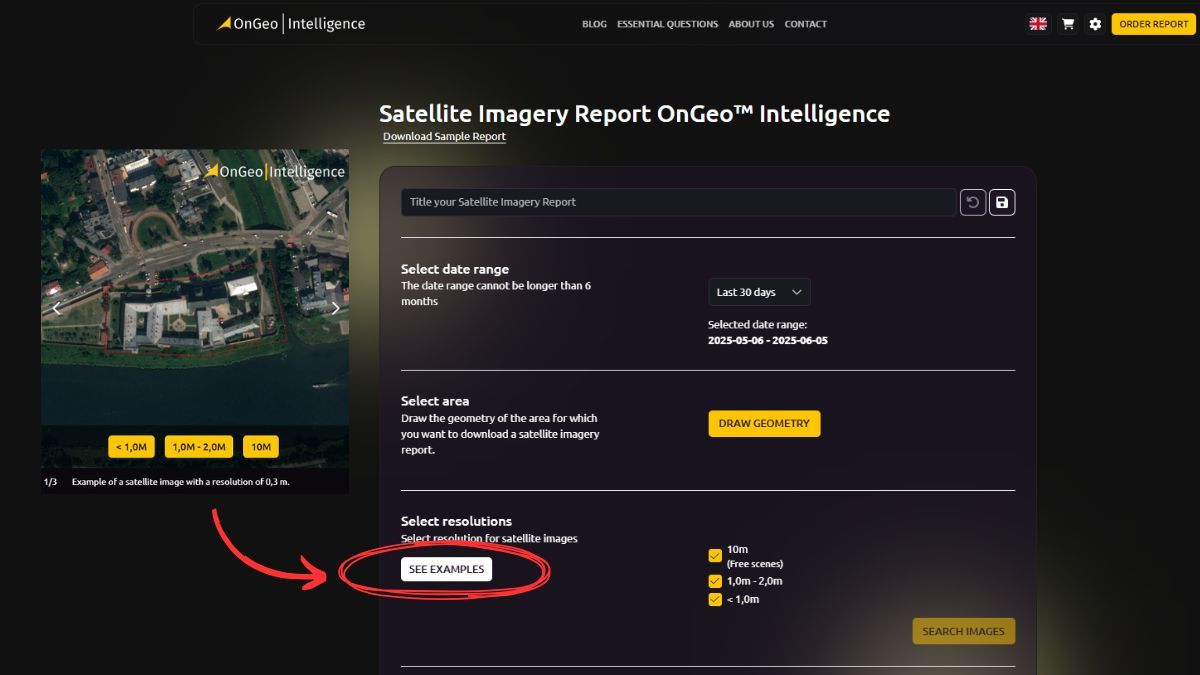1200x675 pixels.
Task: Open the CONTACT page
Action: 805,24
